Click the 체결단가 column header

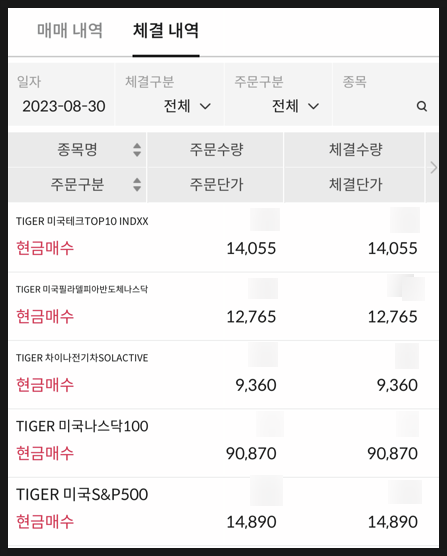pyautogui.click(x=355, y=184)
